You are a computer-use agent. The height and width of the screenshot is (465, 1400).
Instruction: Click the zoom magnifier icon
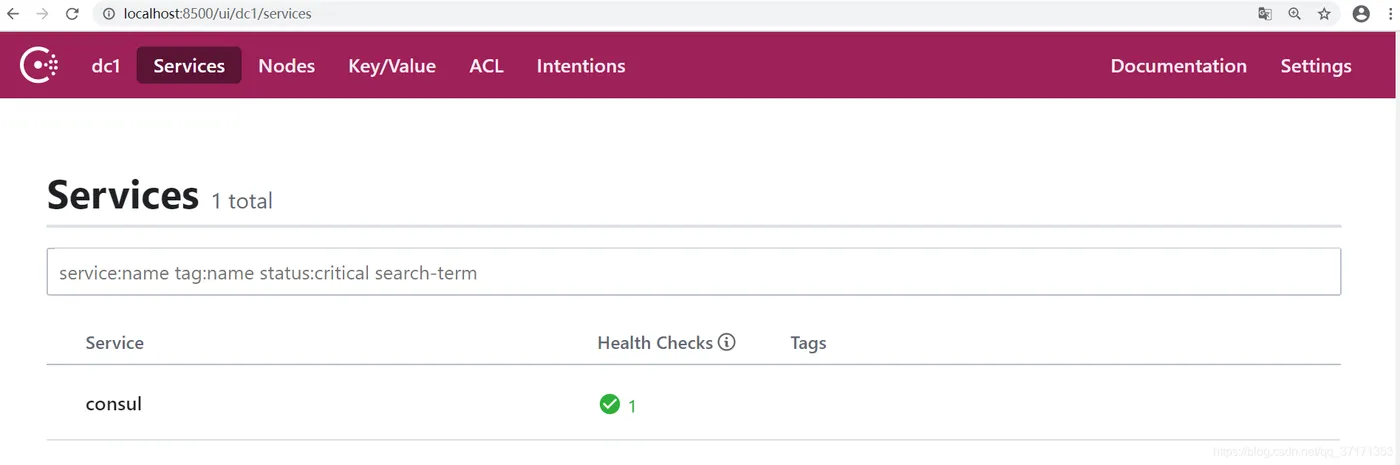pos(1295,14)
